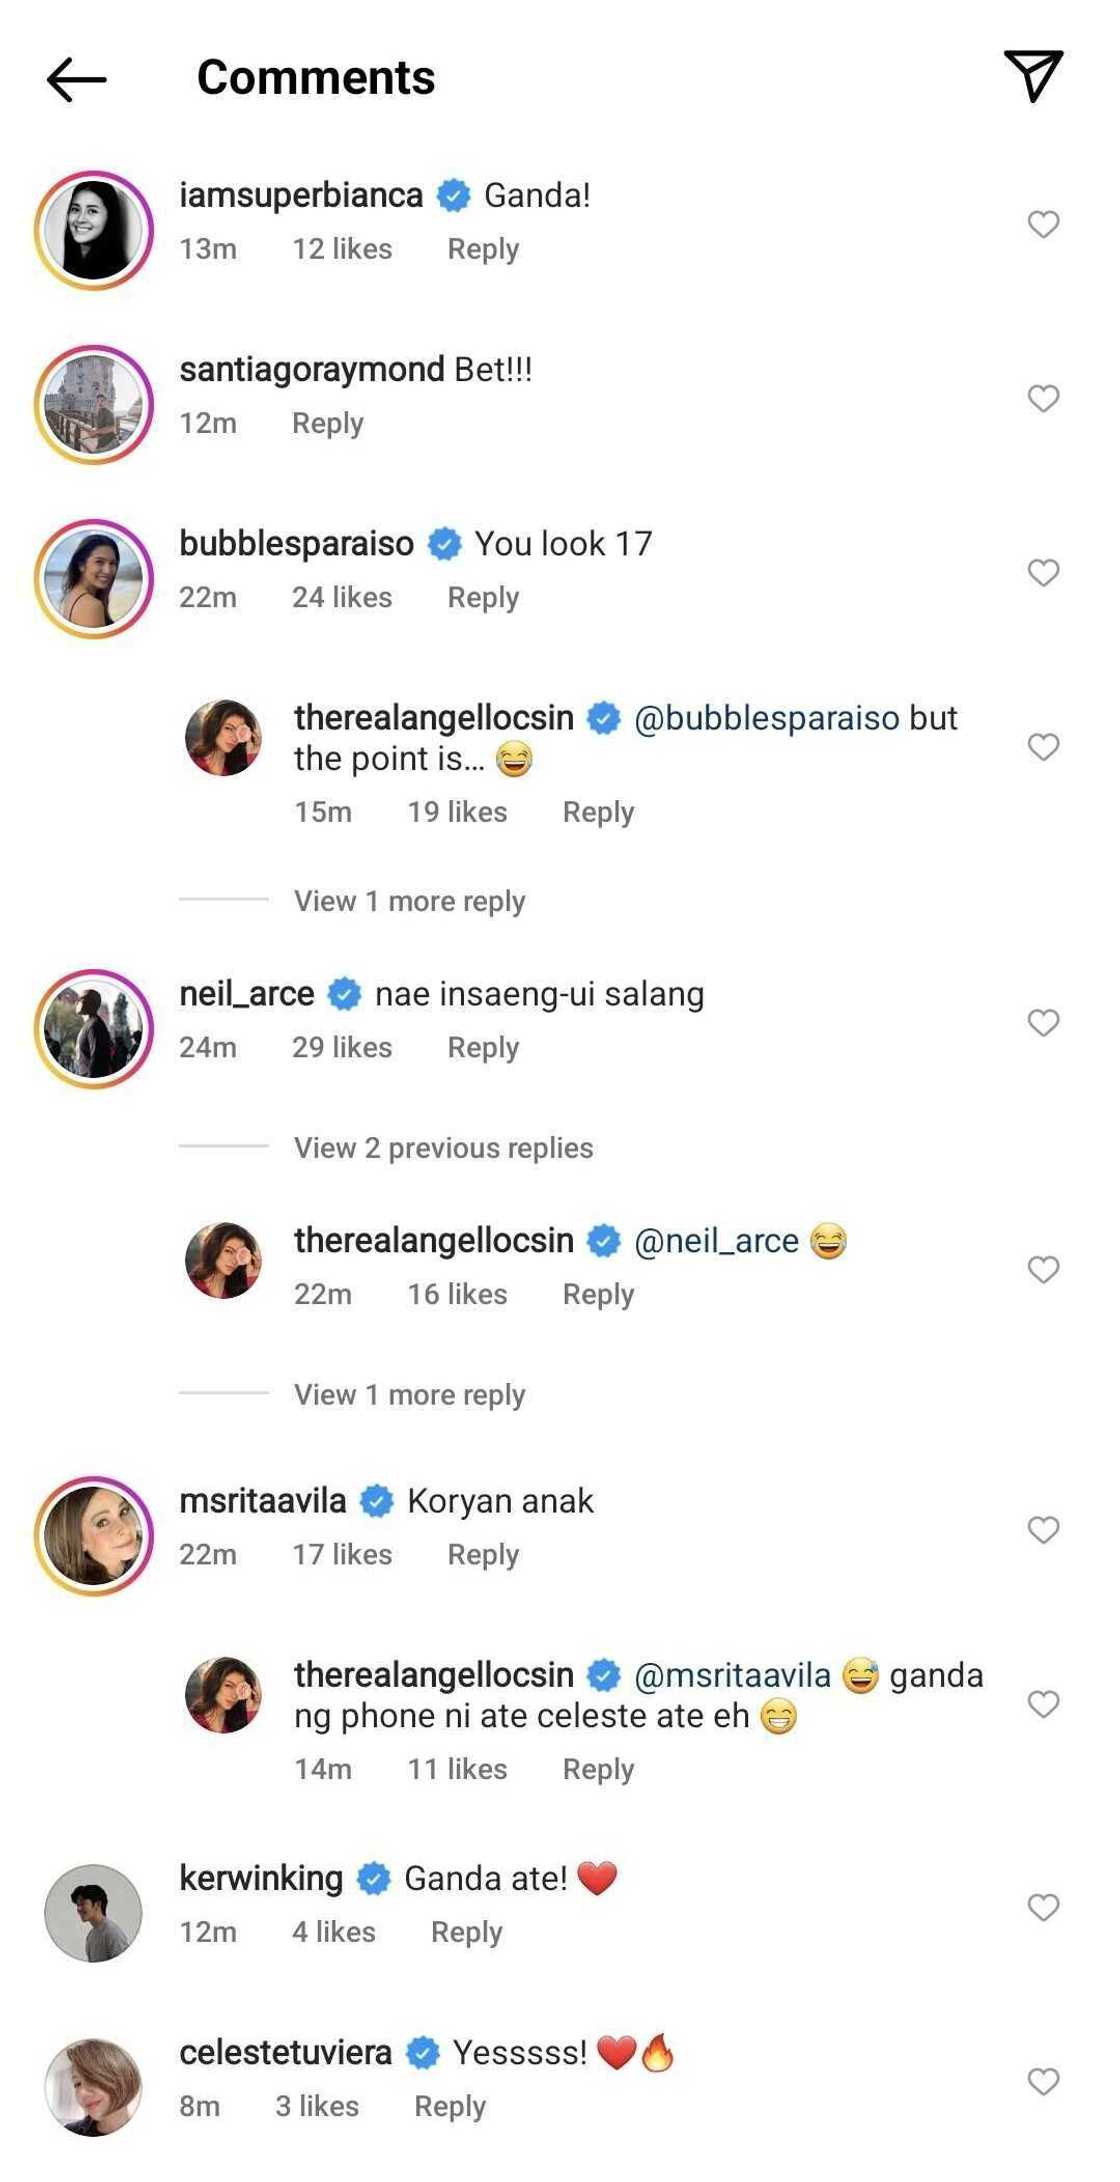Like santiagoraymond's "Bet!!!" comment
This screenshot has width=1120, height=2182.
click(x=1043, y=399)
